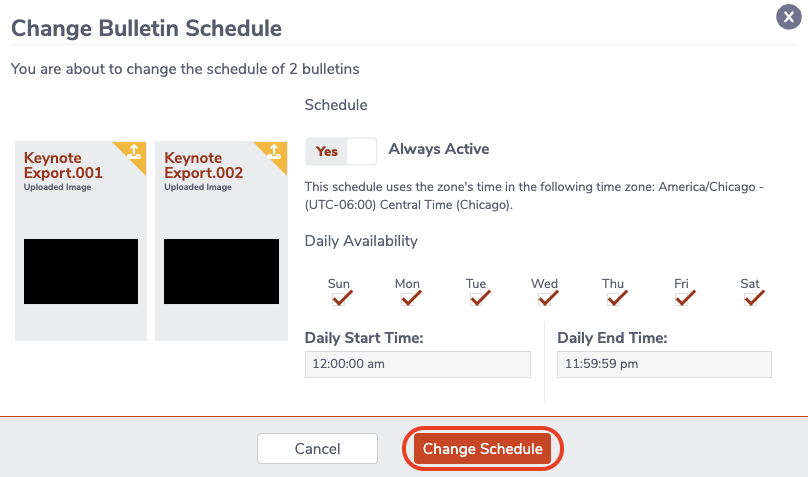This screenshot has height=477, width=808.
Task: Uncheck the Wed checkbox
Action: [x=545, y=299]
